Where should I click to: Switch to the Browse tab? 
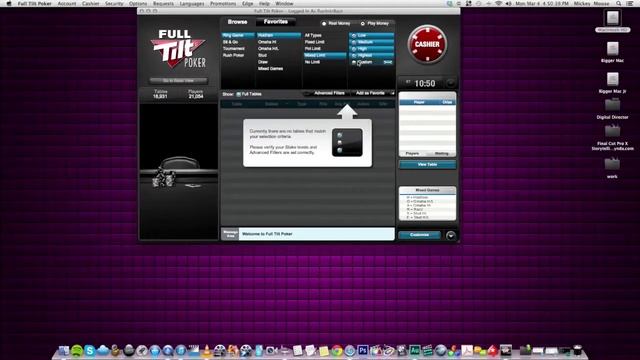pyautogui.click(x=238, y=22)
